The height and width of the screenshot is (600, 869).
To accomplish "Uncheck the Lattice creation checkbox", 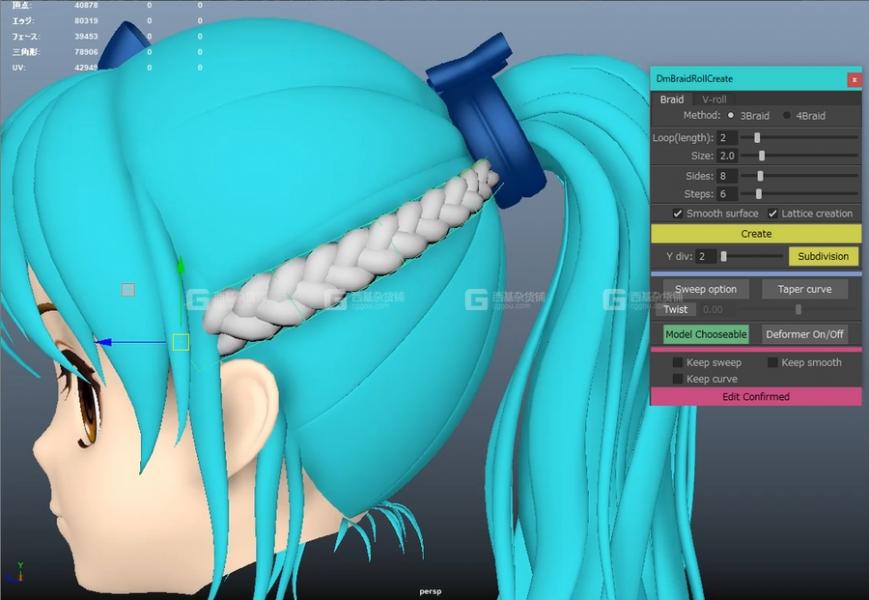I will tap(773, 213).
